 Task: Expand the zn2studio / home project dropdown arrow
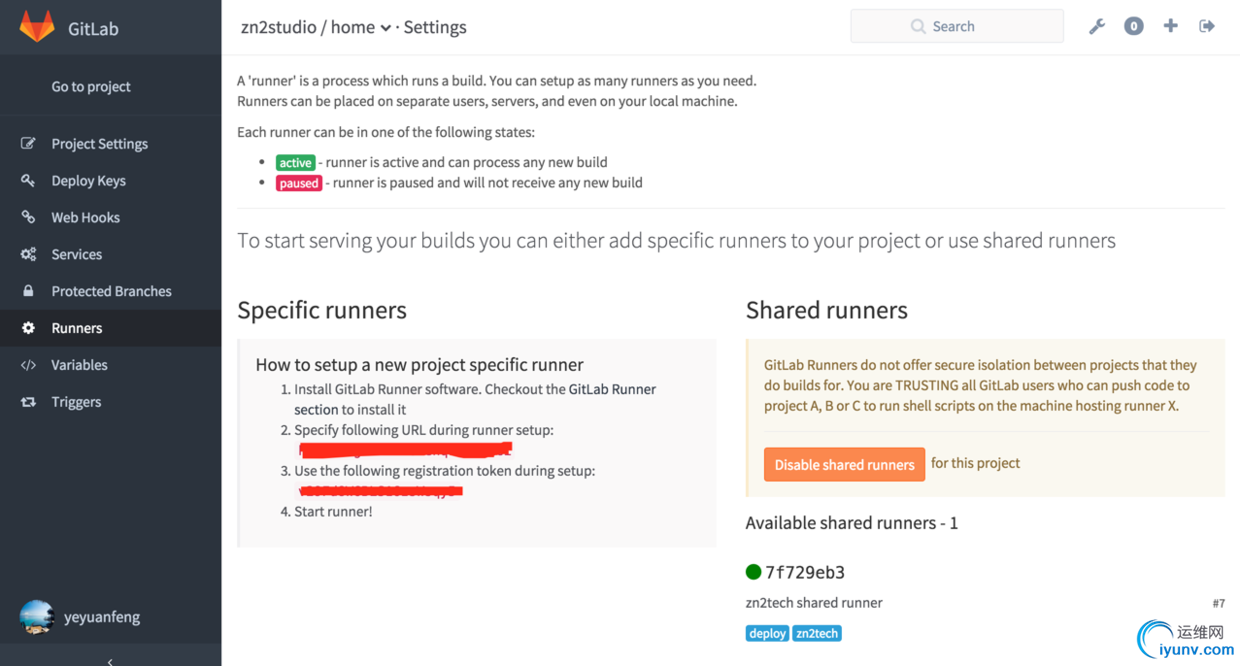click(x=385, y=28)
